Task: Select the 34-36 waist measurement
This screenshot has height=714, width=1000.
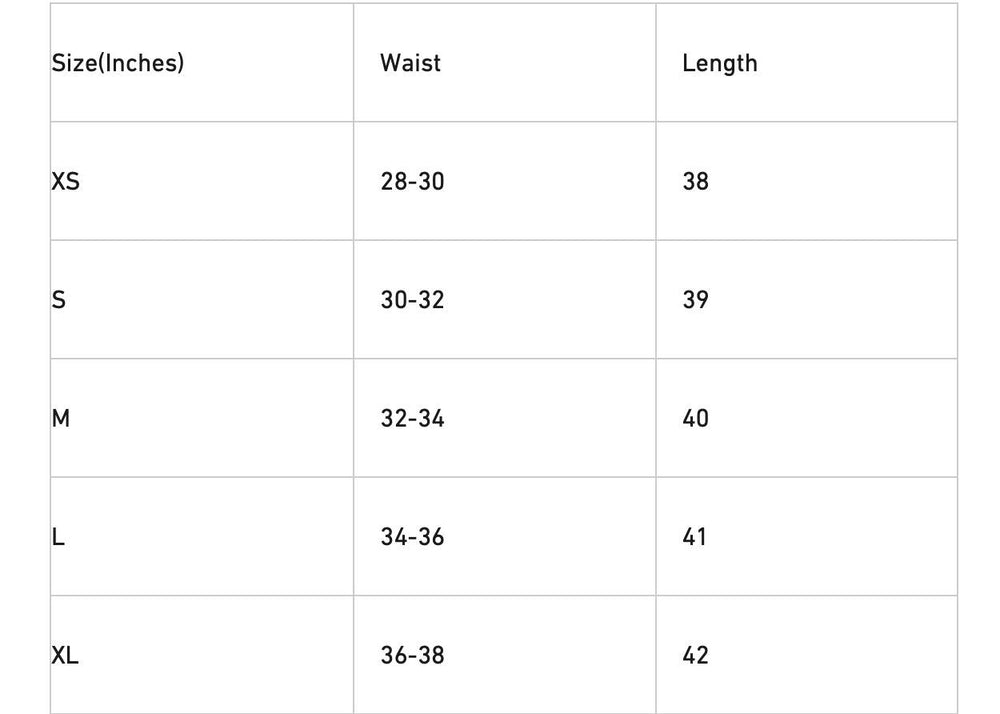Action: [x=412, y=537]
